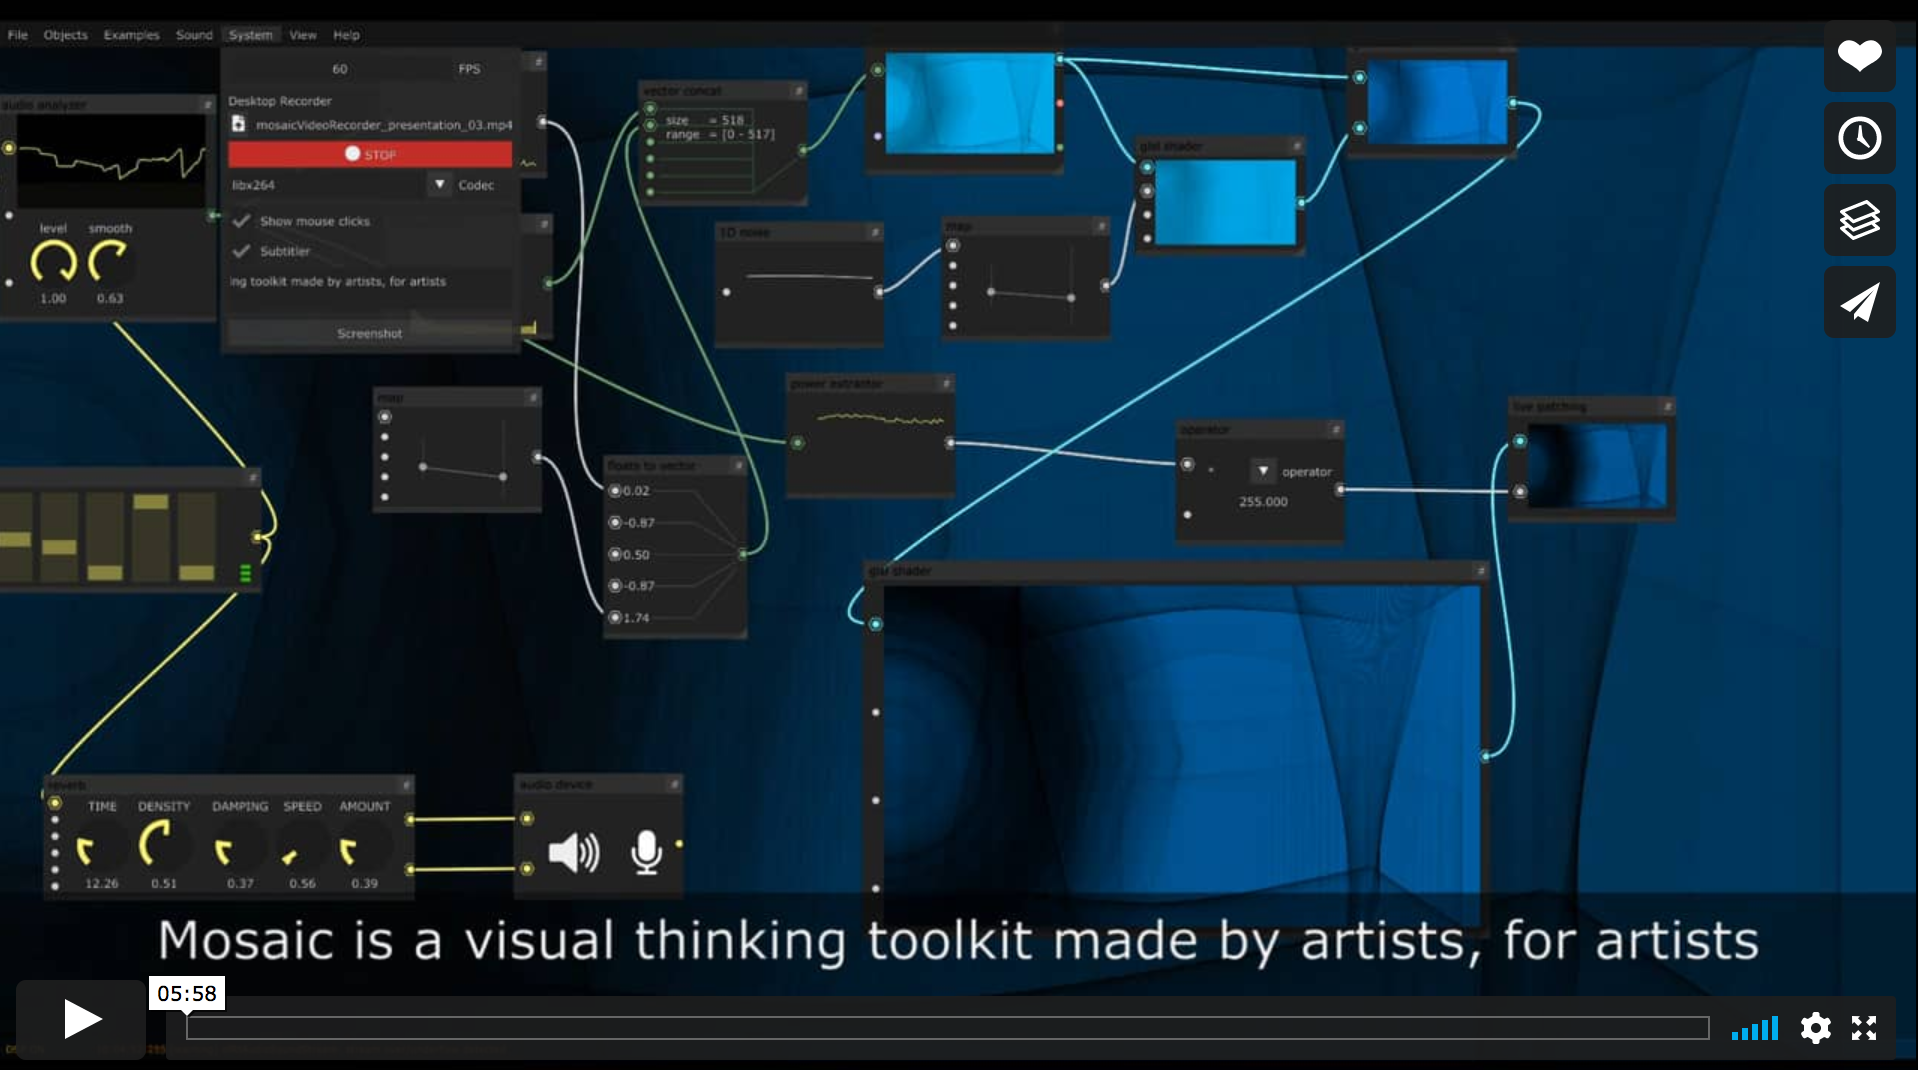Click the smooth knob in audio analyzer
This screenshot has height=1070, width=1918.
coord(109,263)
